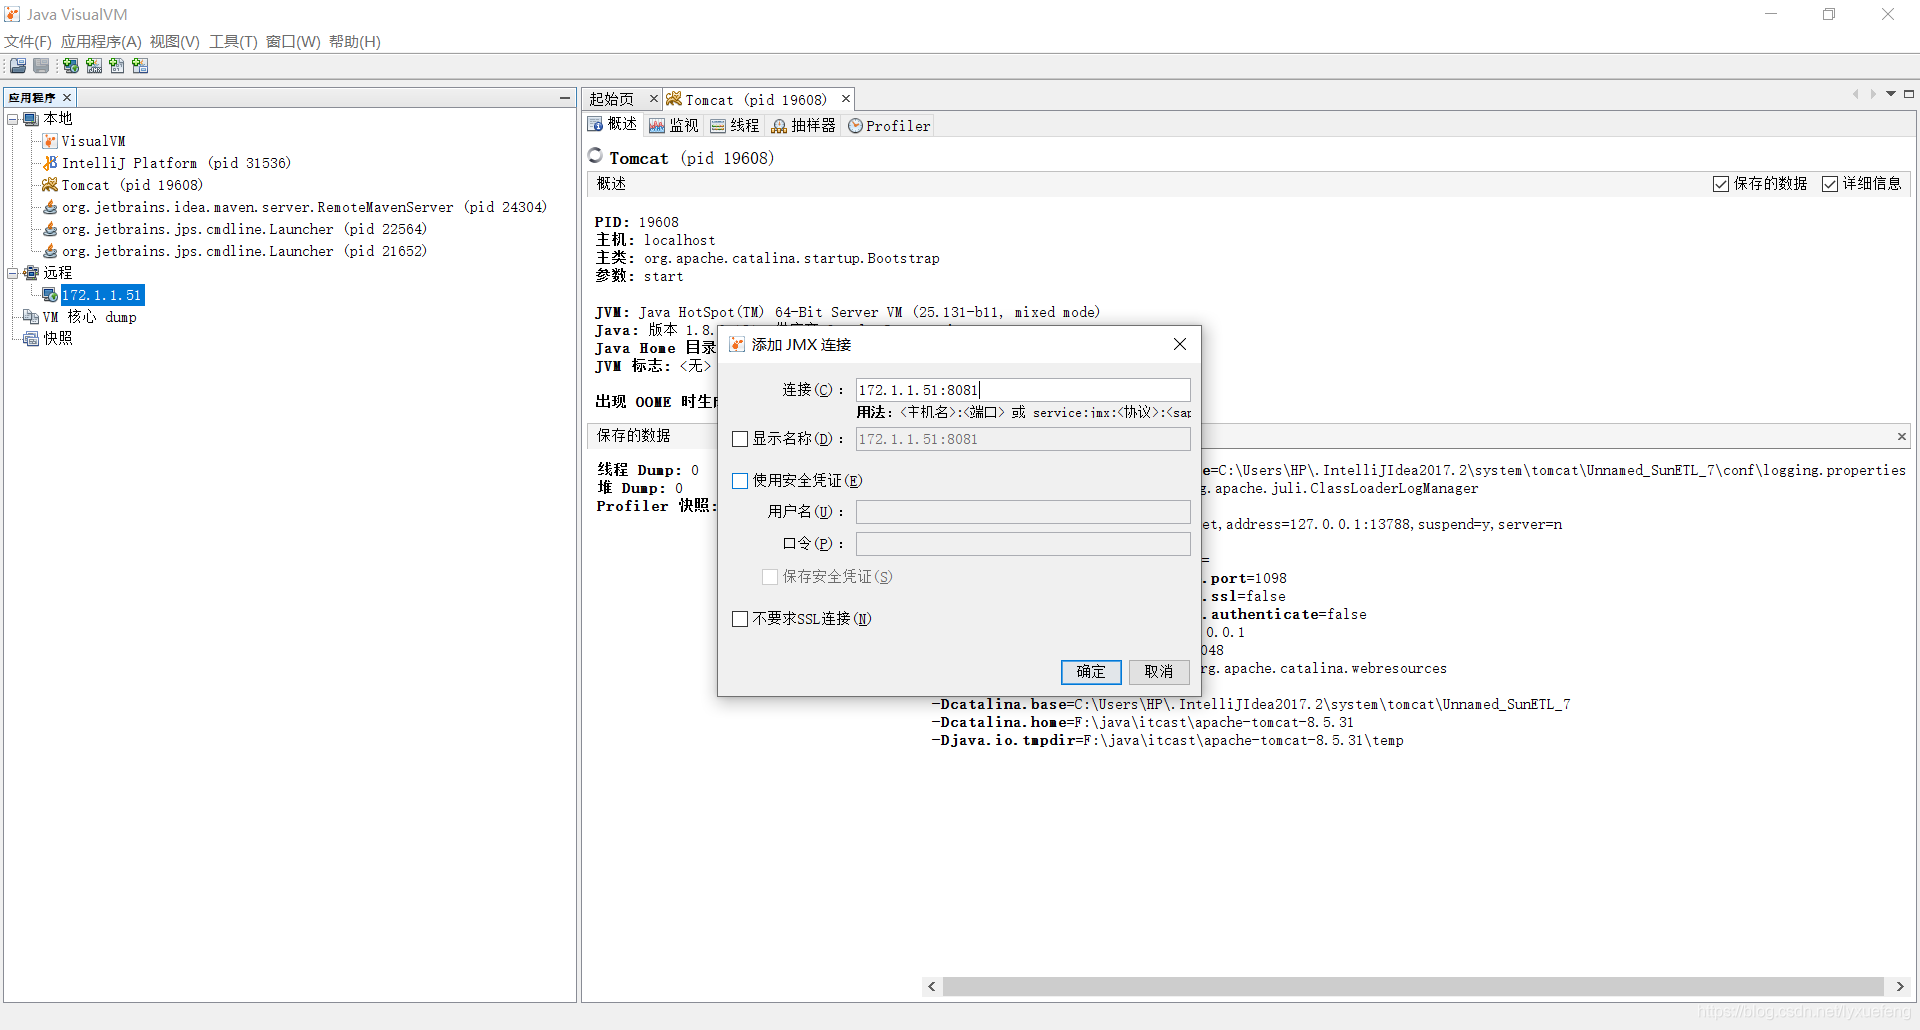
Task: Minimize the 应用程序 panel
Action: click(565, 98)
